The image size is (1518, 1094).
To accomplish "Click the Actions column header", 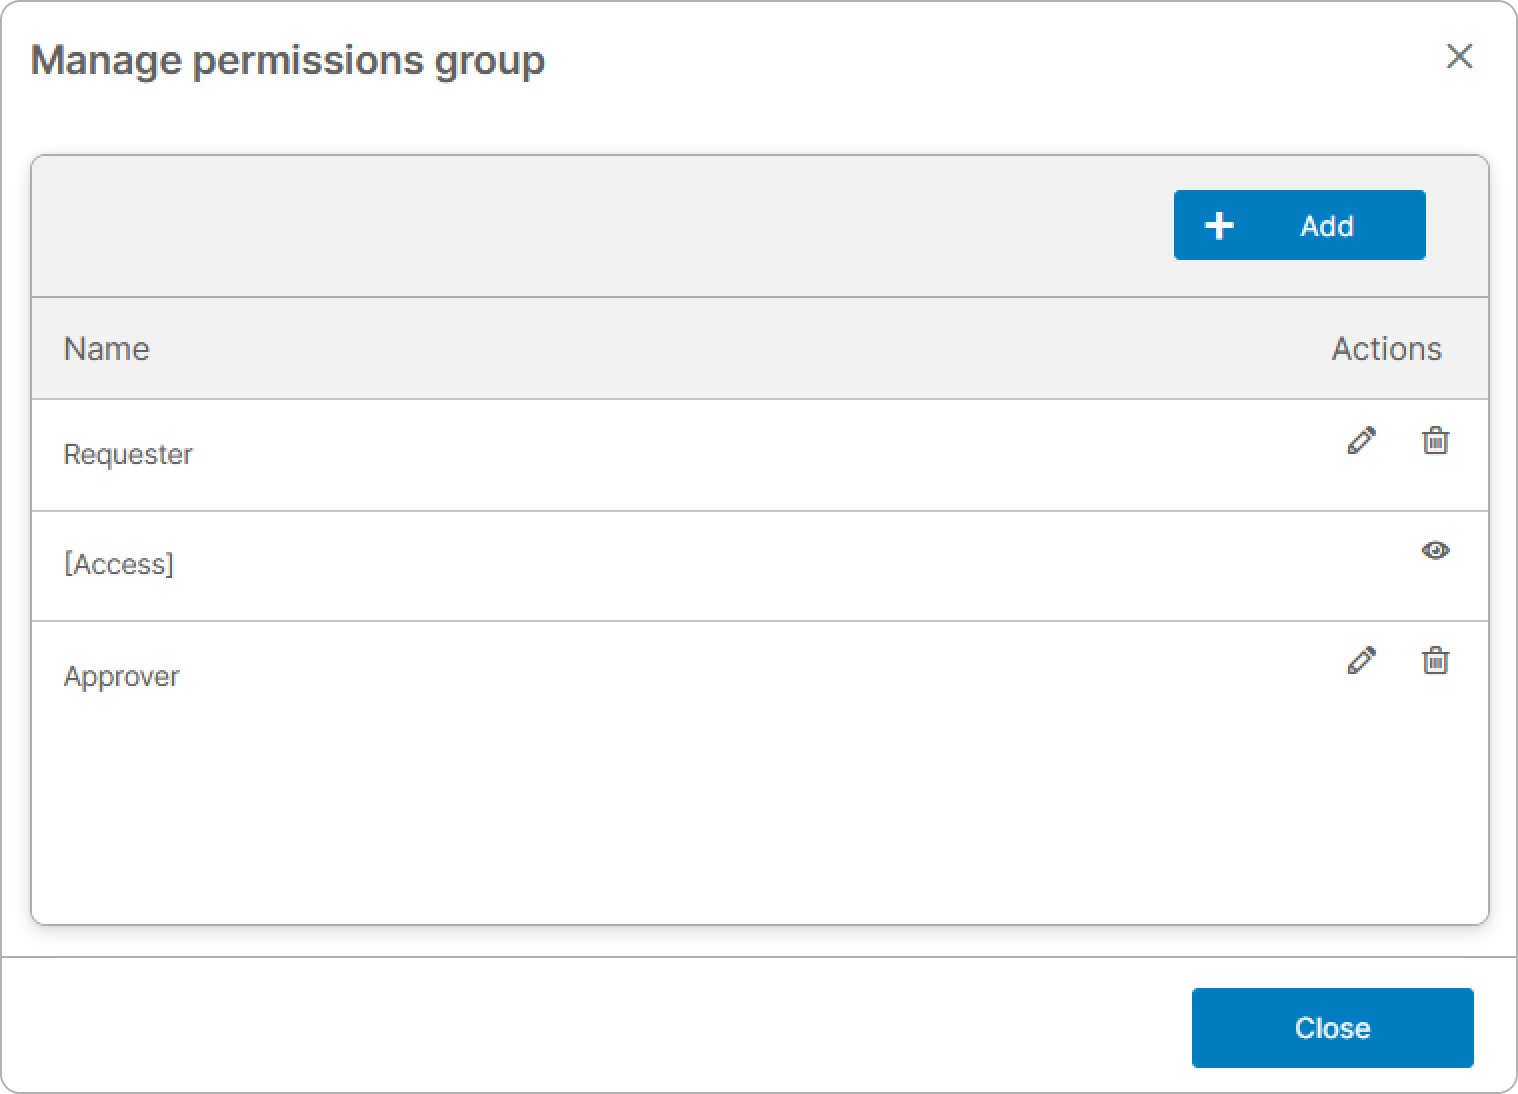I will (1386, 349).
